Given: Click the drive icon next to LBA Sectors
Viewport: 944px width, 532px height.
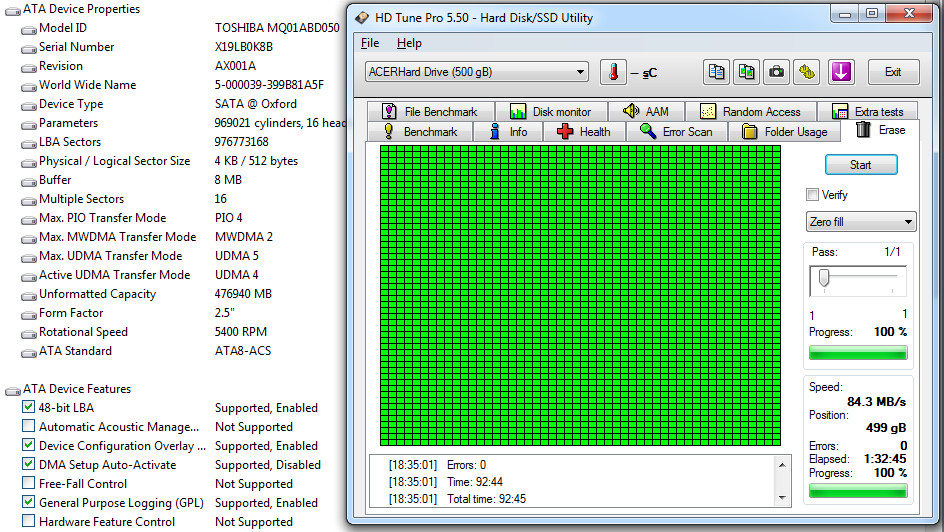Looking at the screenshot, I should (x=28, y=144).
